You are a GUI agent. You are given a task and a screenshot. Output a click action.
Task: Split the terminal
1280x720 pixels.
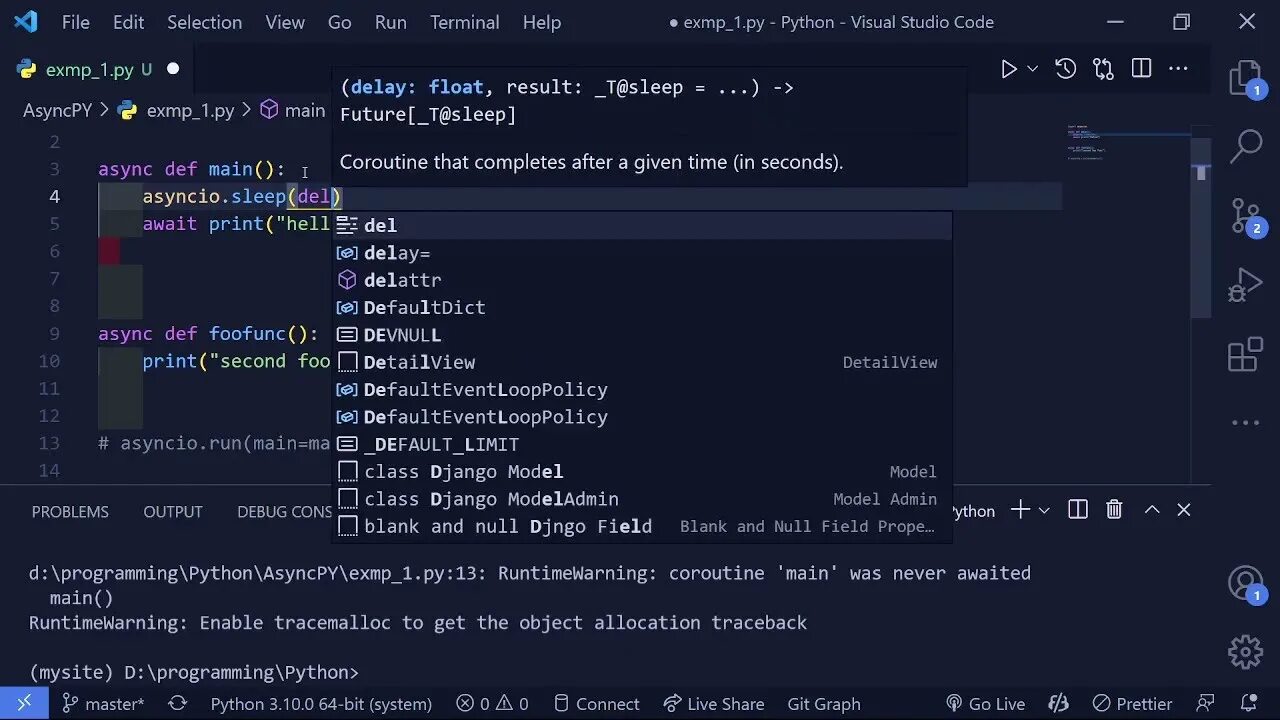click(x=1078, y=510)
